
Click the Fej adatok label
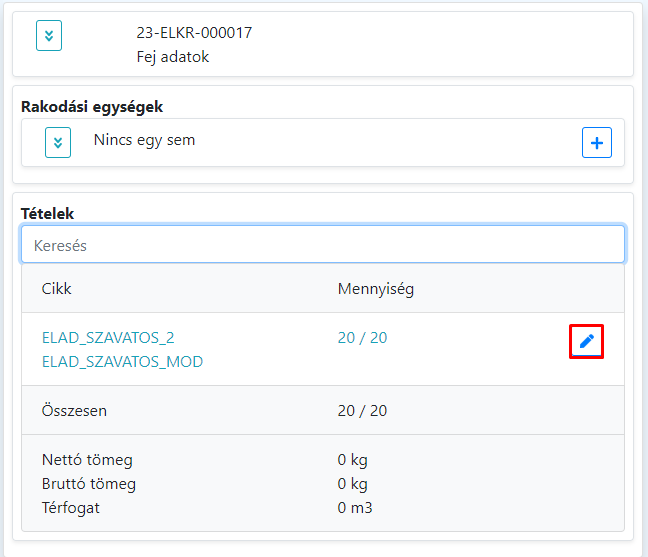tap(173, 57)
